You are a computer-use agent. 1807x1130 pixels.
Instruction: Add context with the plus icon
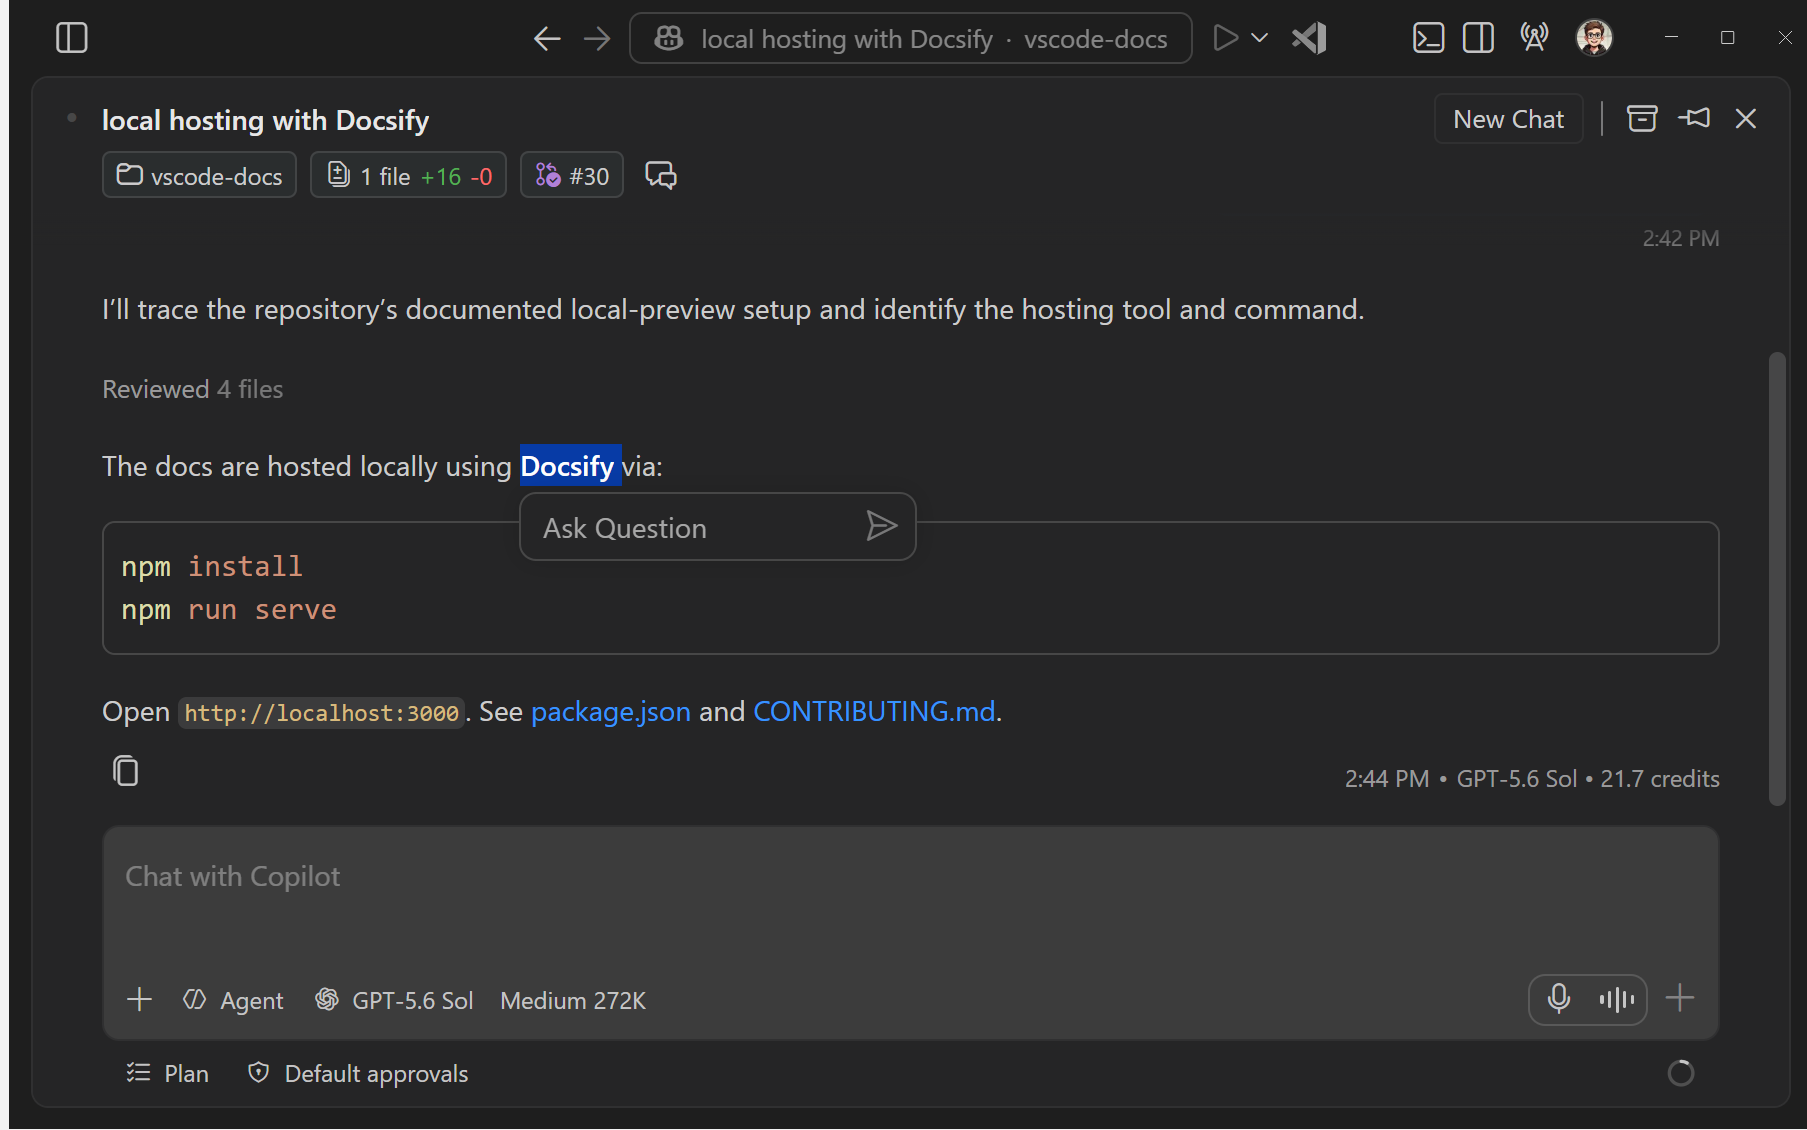click(x=140, y=999)
